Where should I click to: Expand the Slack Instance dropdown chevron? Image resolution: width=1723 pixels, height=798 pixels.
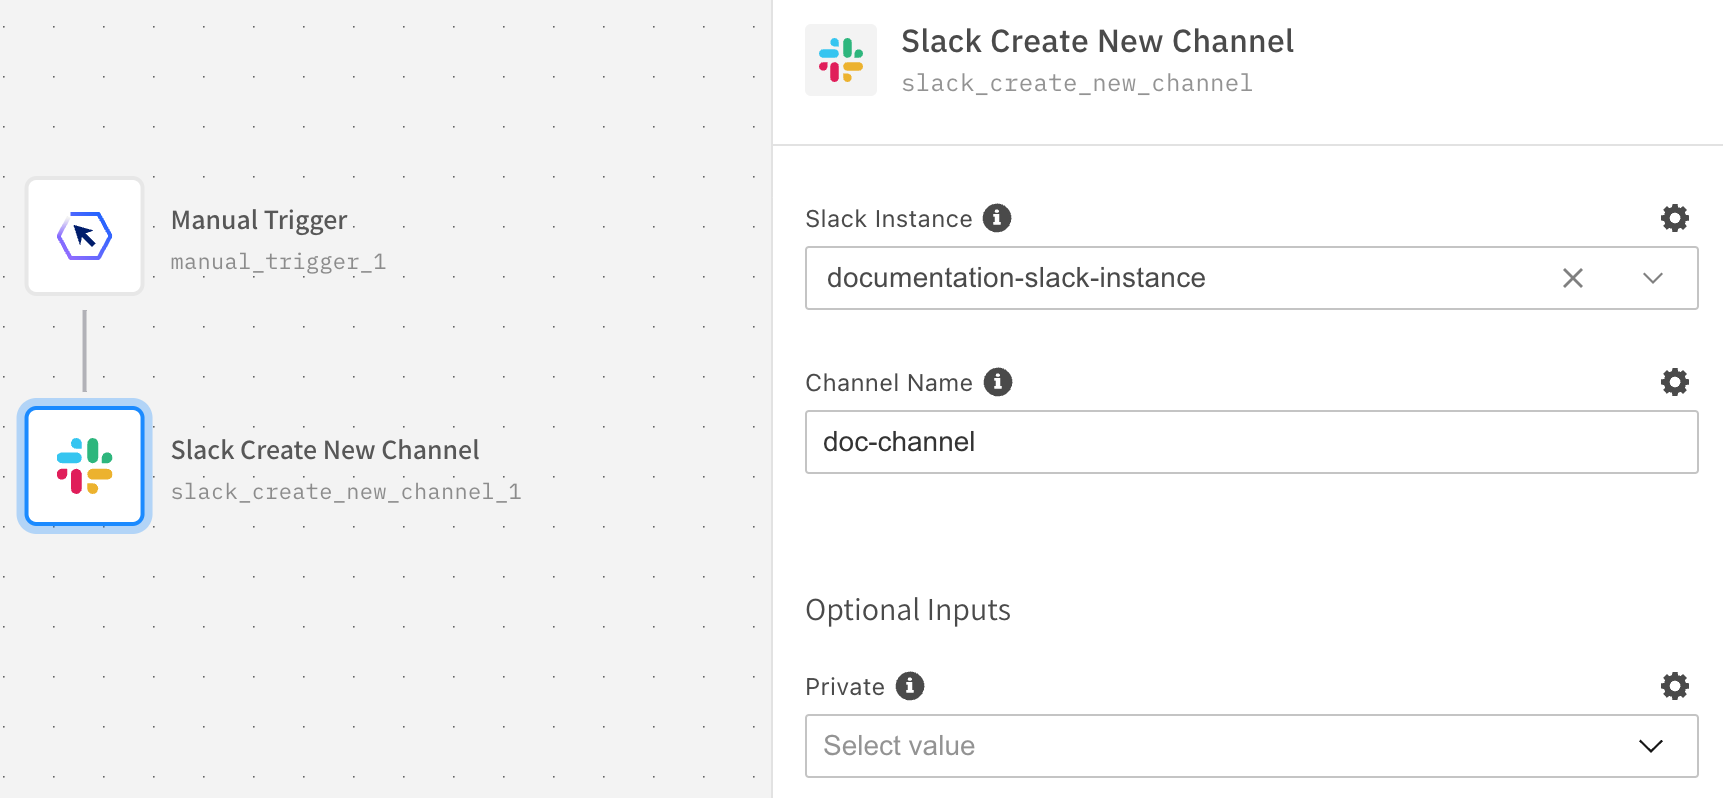pos(1653,278)
